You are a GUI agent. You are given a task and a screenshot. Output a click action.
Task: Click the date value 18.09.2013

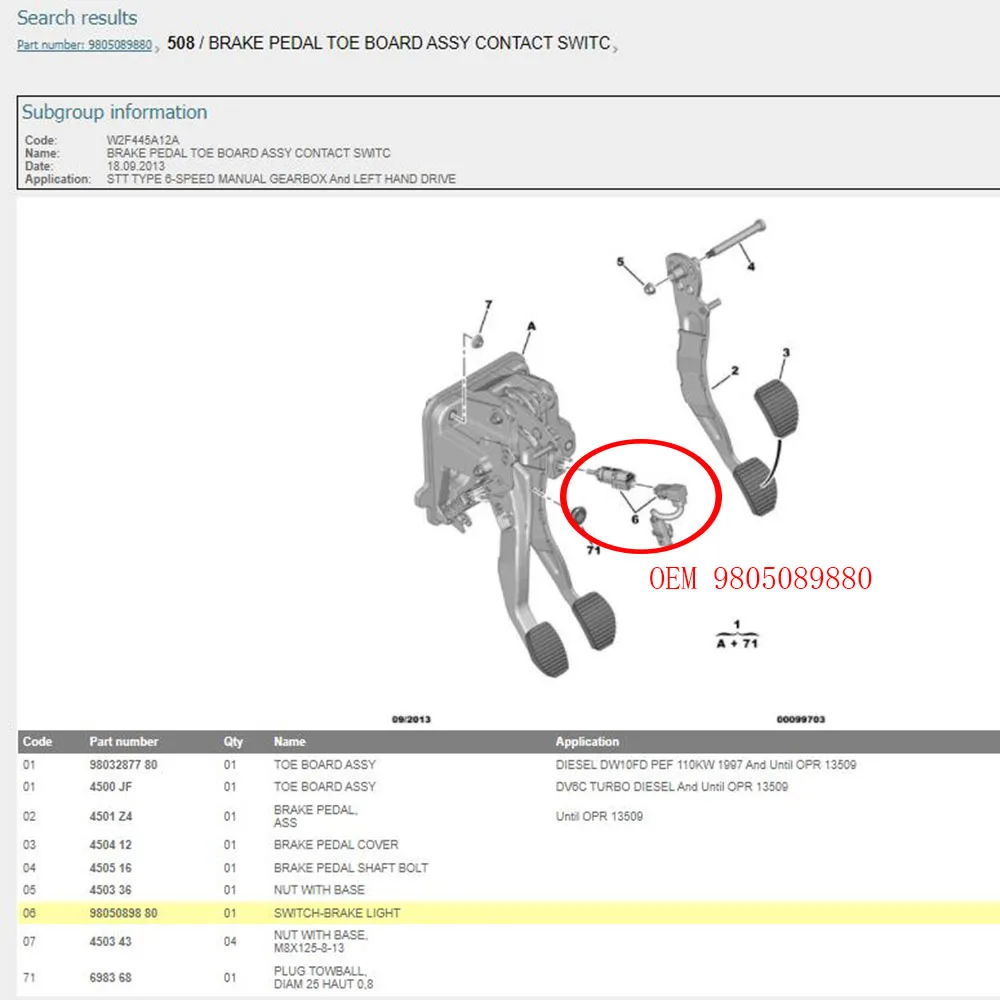pos(135,166)
